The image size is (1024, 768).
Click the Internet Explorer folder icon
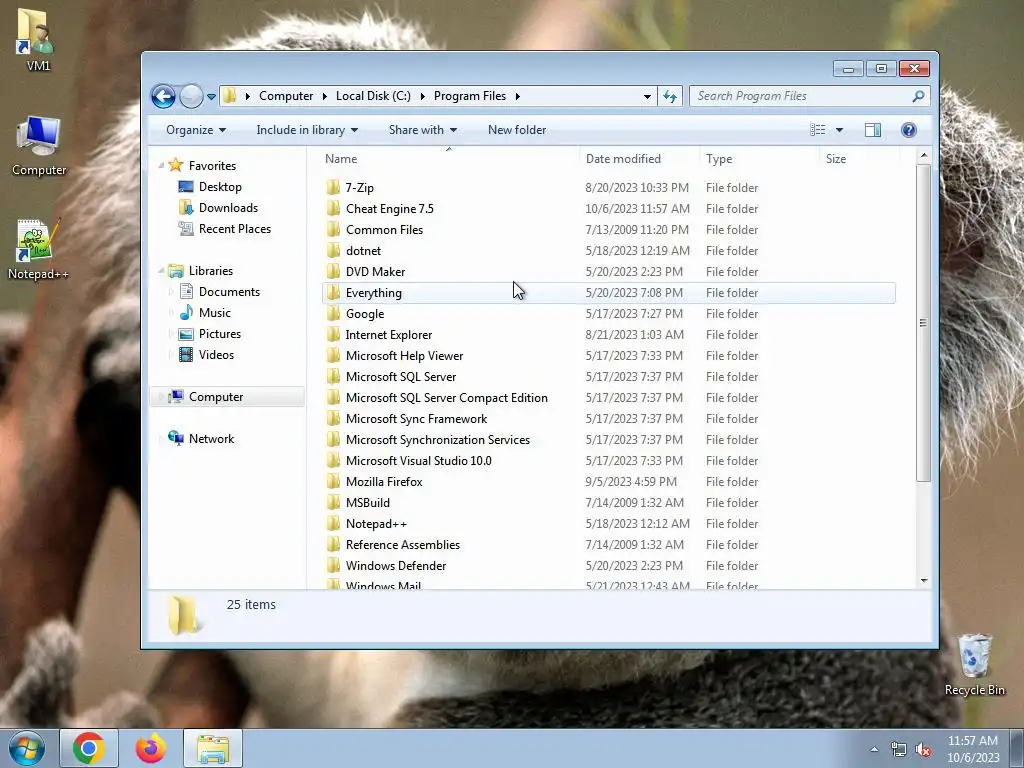click(333, 334)
